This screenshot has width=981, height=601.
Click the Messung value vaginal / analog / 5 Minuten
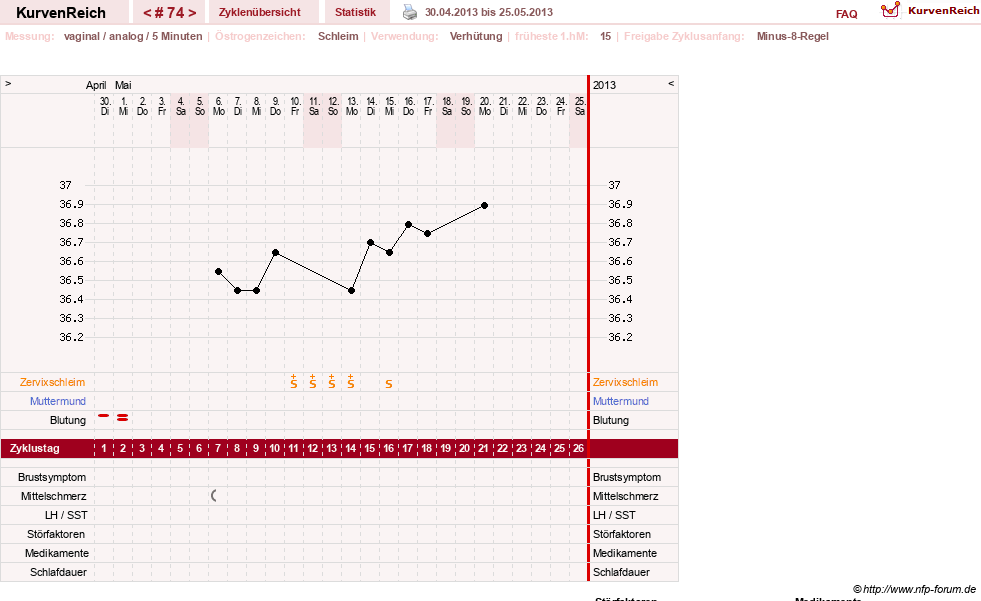click(x=133, y=36)
